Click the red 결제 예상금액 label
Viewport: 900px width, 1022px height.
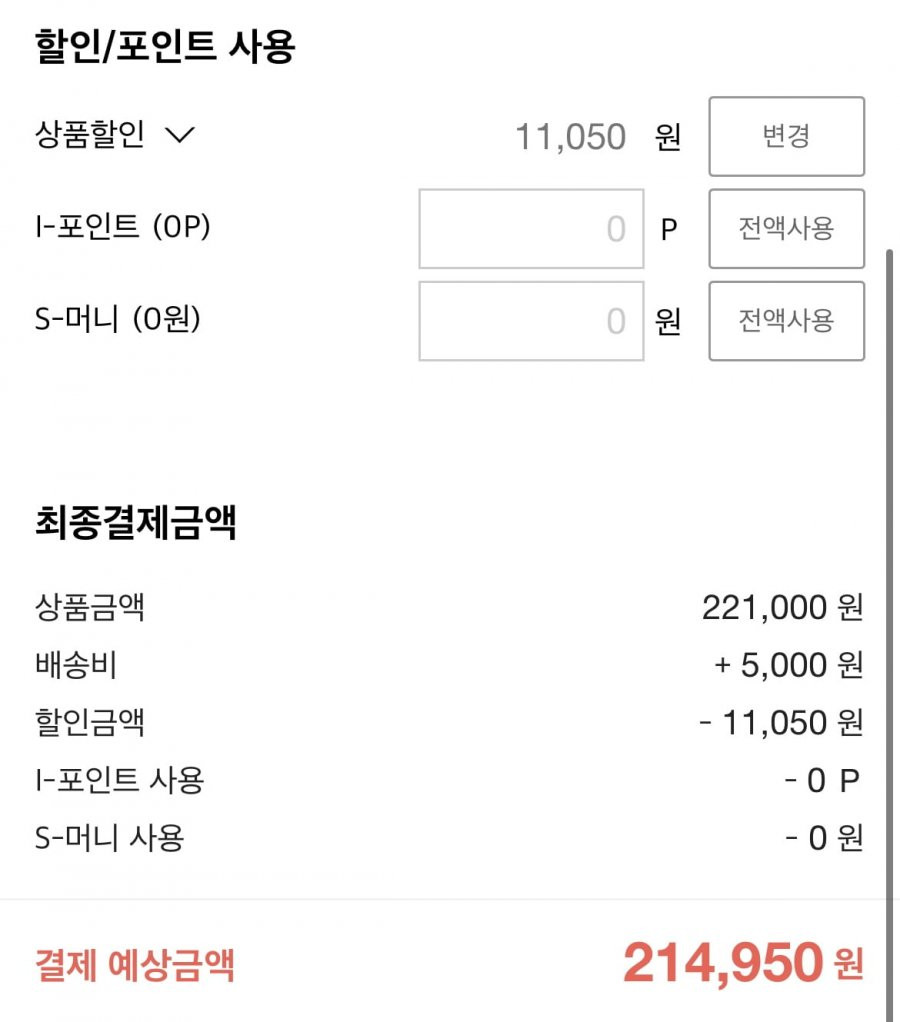point(134,965)
